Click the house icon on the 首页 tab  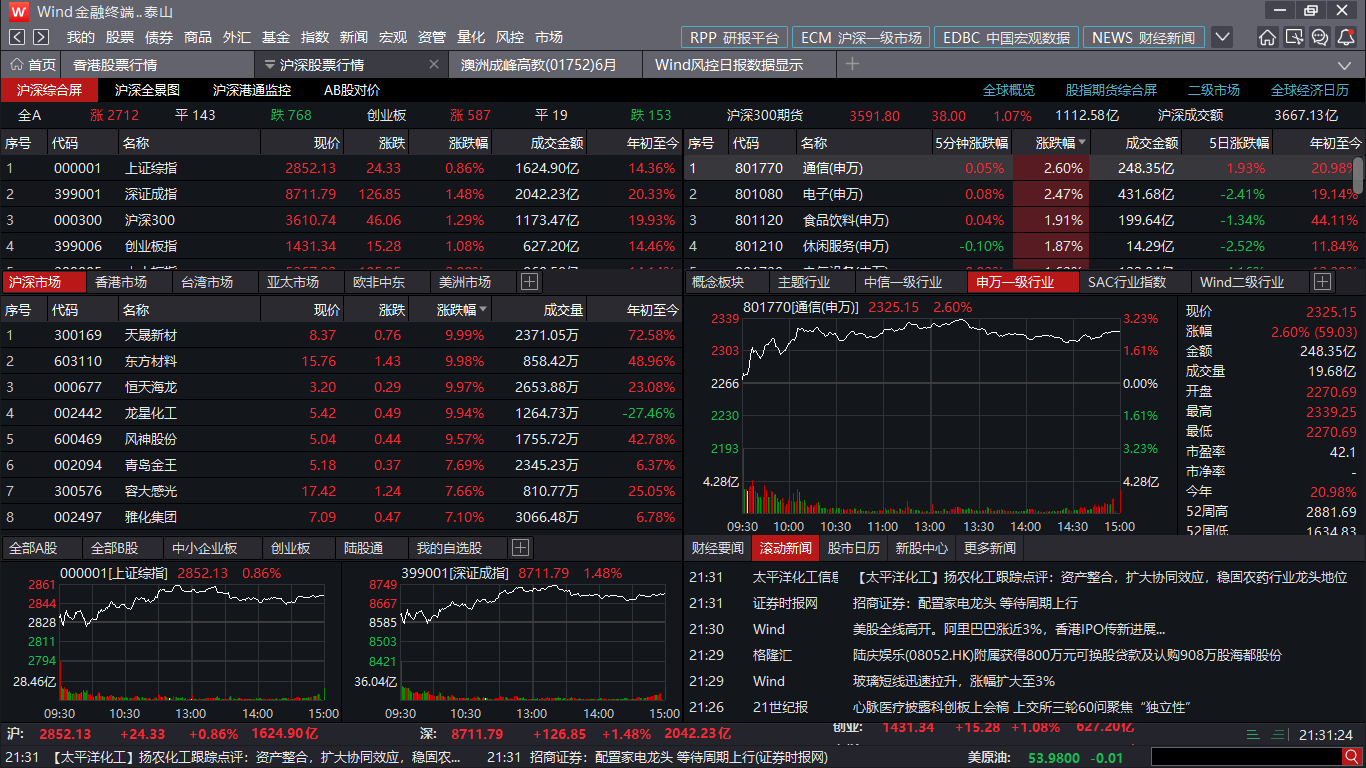point(16,64)
